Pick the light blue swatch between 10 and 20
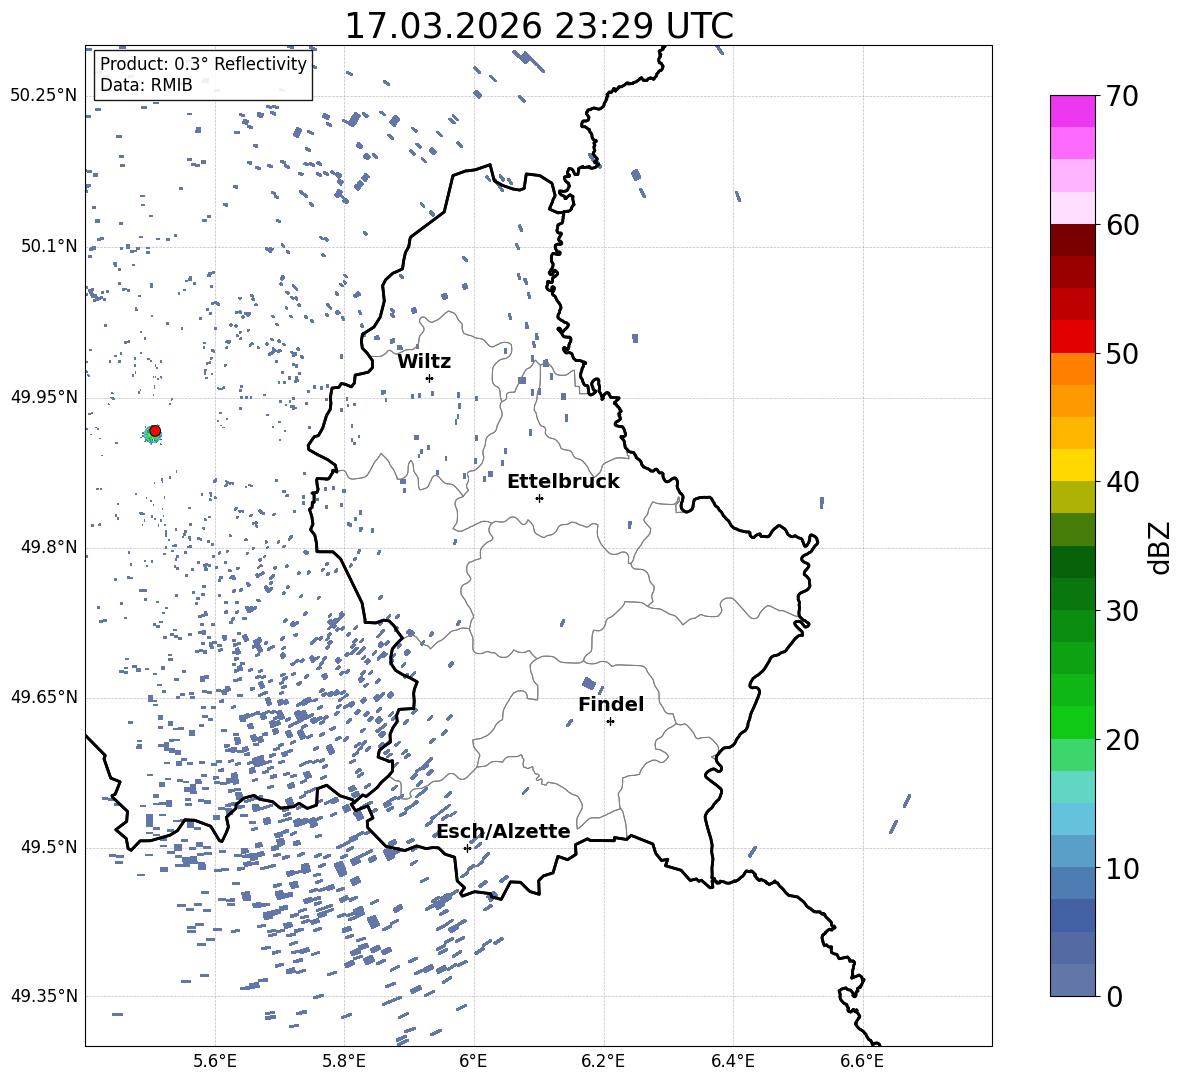The width and height of the screenshot is (1184, 1081). point(1072,819)
